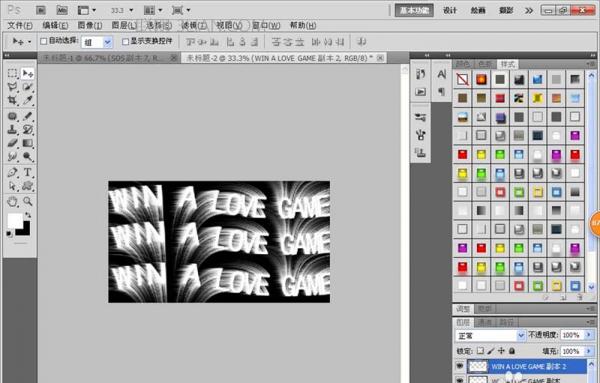Open the 不透明度 opacity slider arrow
600x383 pixels.
pos(589,335)
